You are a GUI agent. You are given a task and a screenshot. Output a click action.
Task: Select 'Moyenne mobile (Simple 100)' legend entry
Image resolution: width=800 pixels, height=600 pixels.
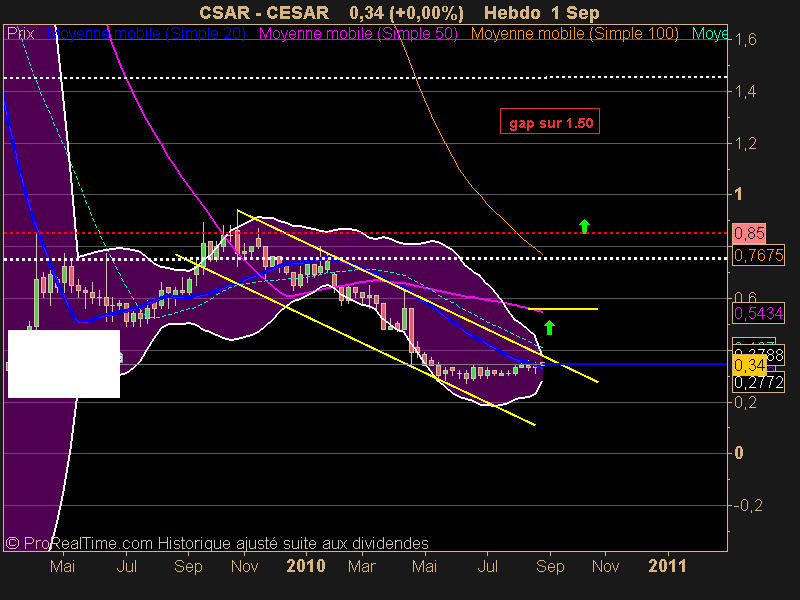pos(574,34)
